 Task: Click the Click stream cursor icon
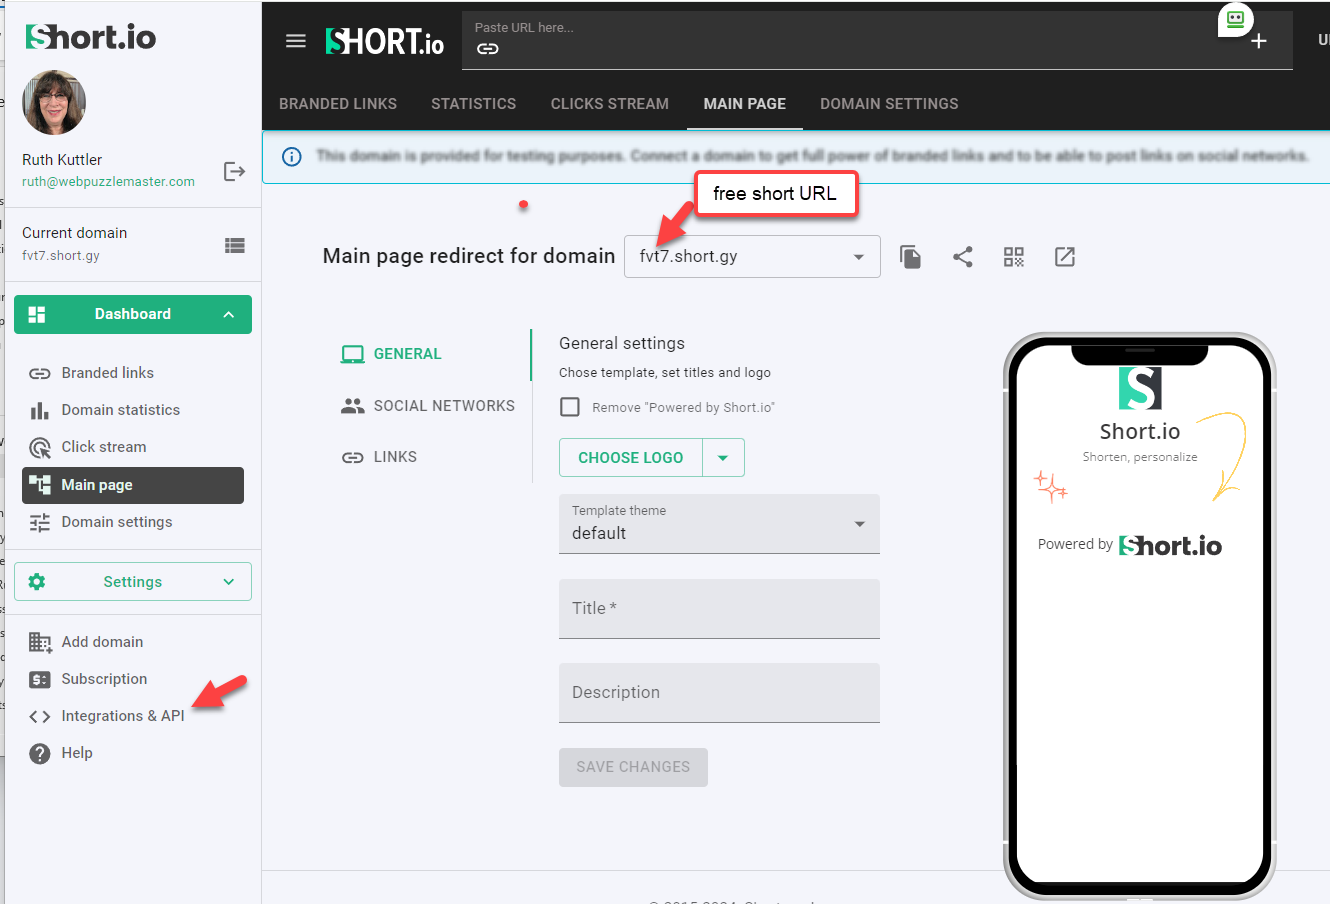40,447
